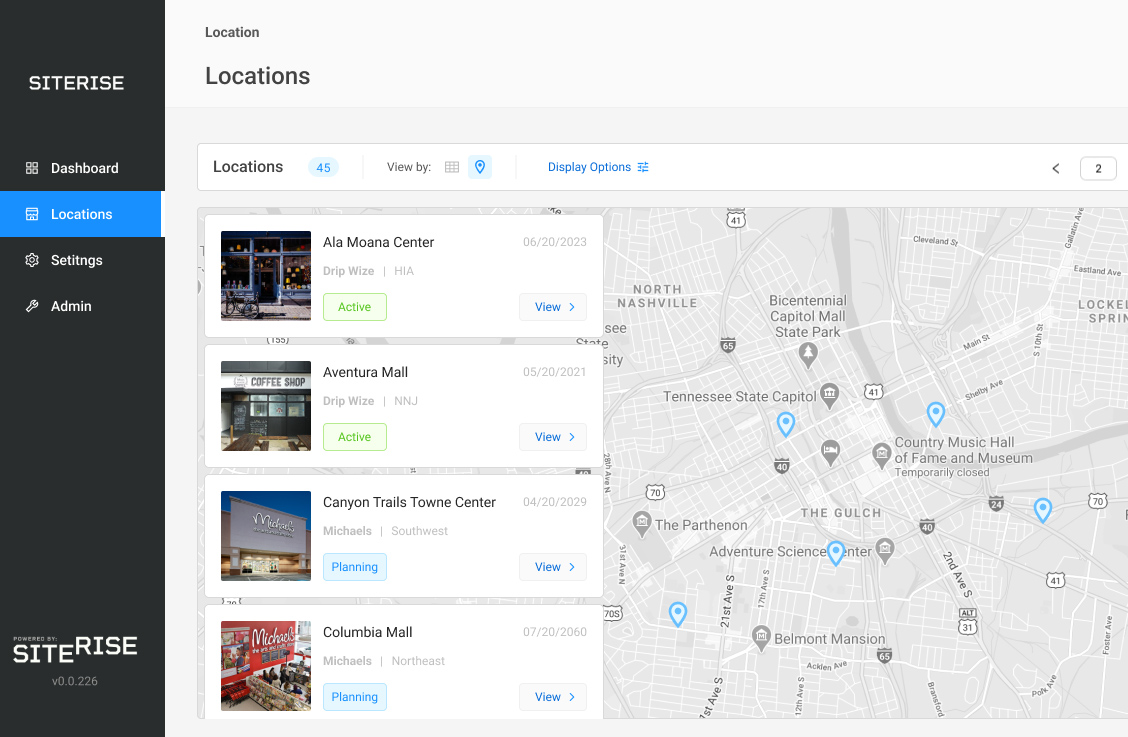Enable the Active status badge on Aventura Mall

[x=354, y=437]
